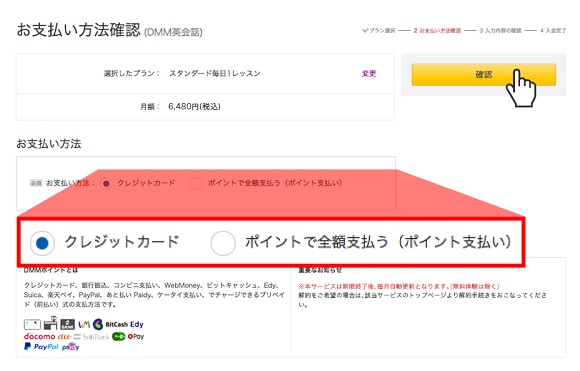This screenshot has width=580, height=371.
Task: Select the small クレジットカード radio button
Action: coord(106,183)
